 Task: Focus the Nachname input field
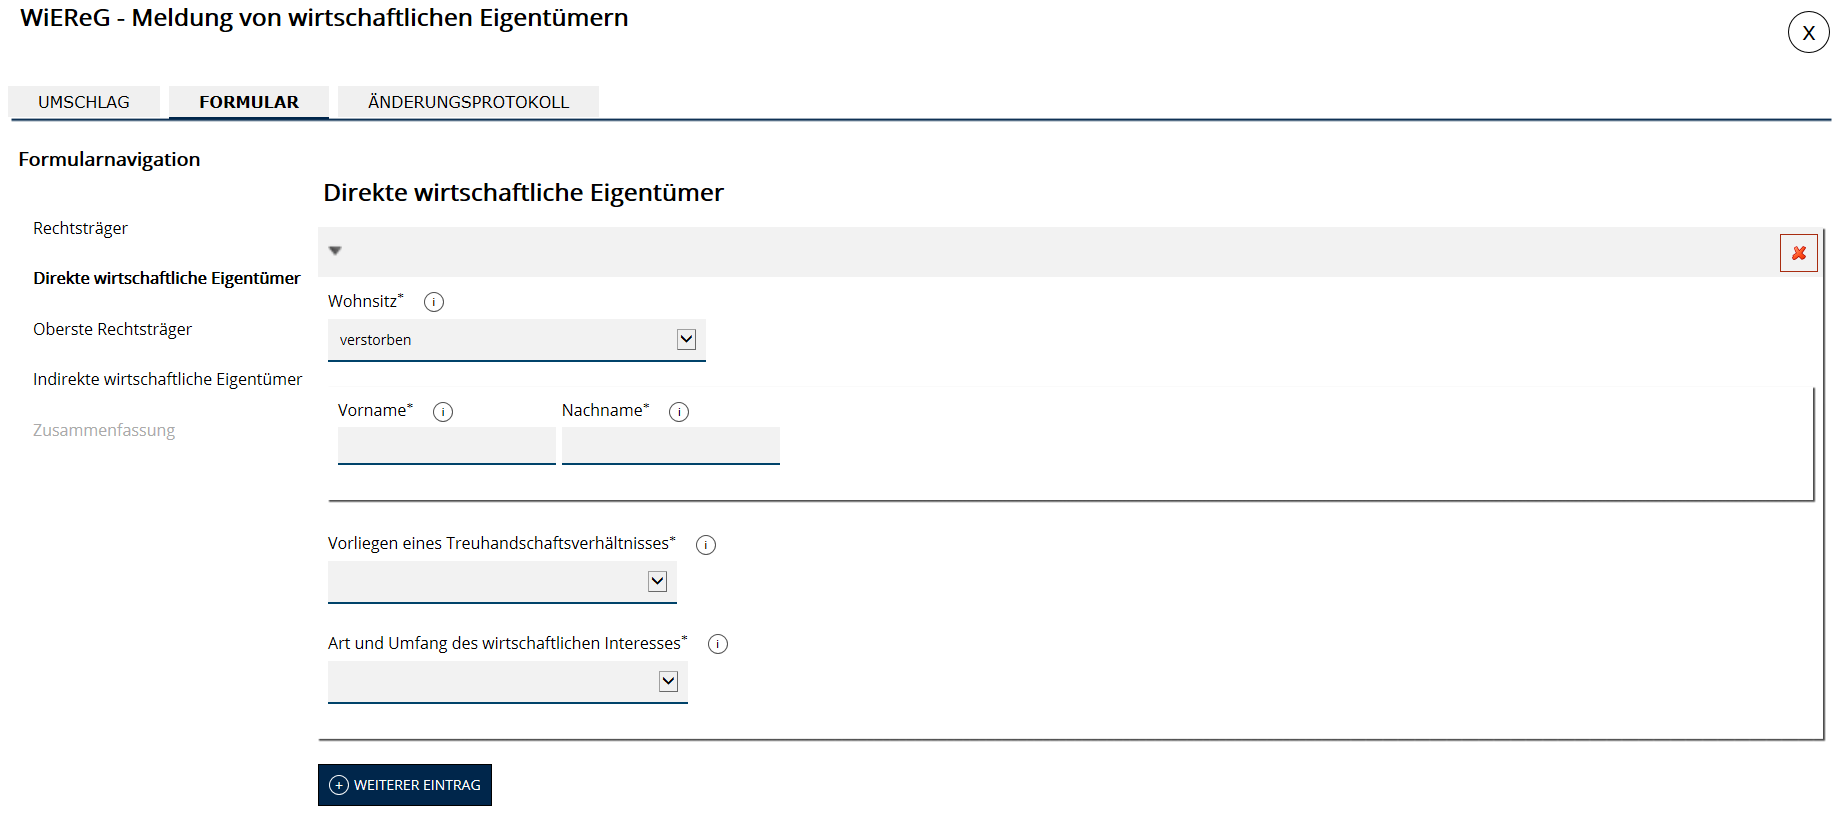670,446
